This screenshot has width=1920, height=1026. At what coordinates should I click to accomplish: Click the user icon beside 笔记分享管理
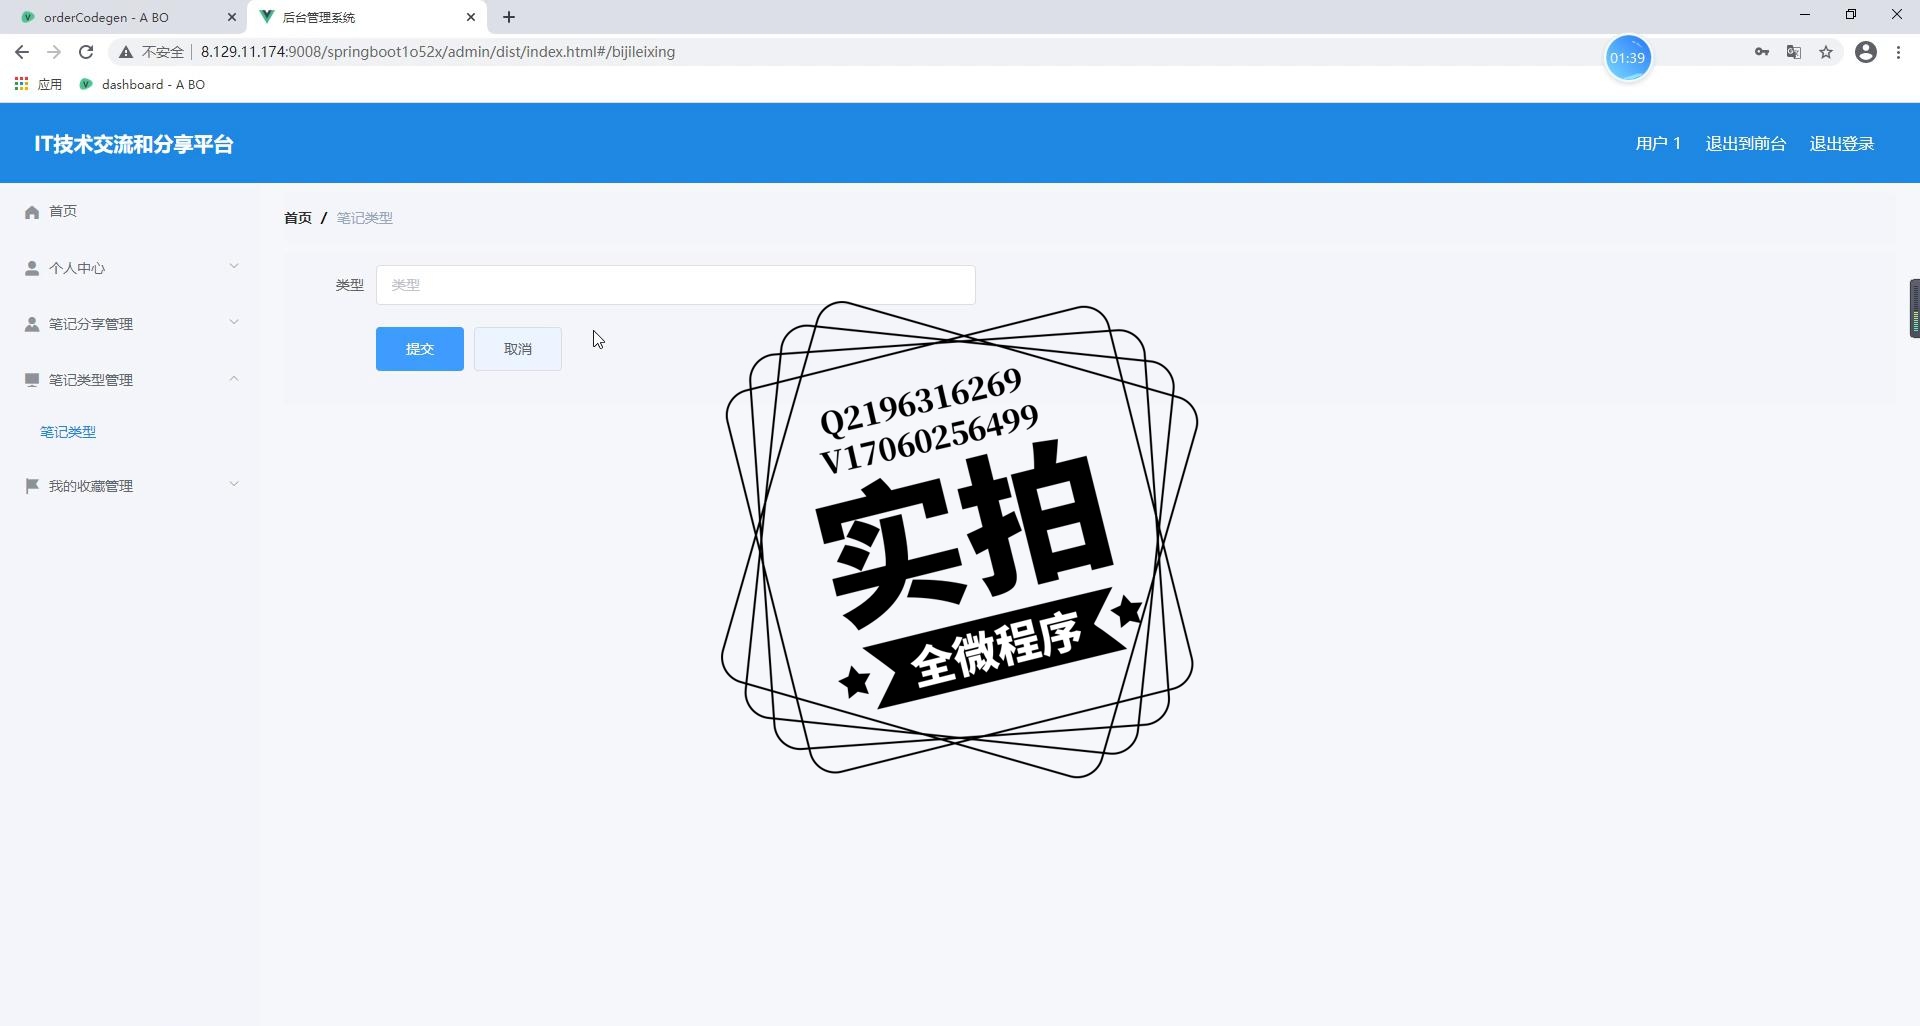(x=32, y=324)
